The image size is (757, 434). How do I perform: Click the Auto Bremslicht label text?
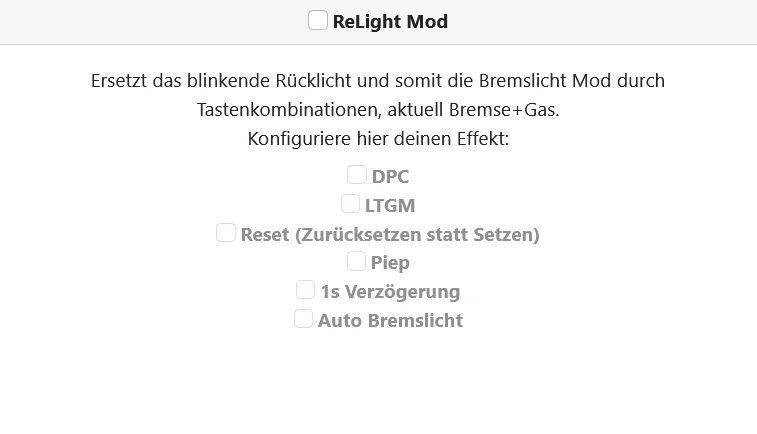coord(390,321)
